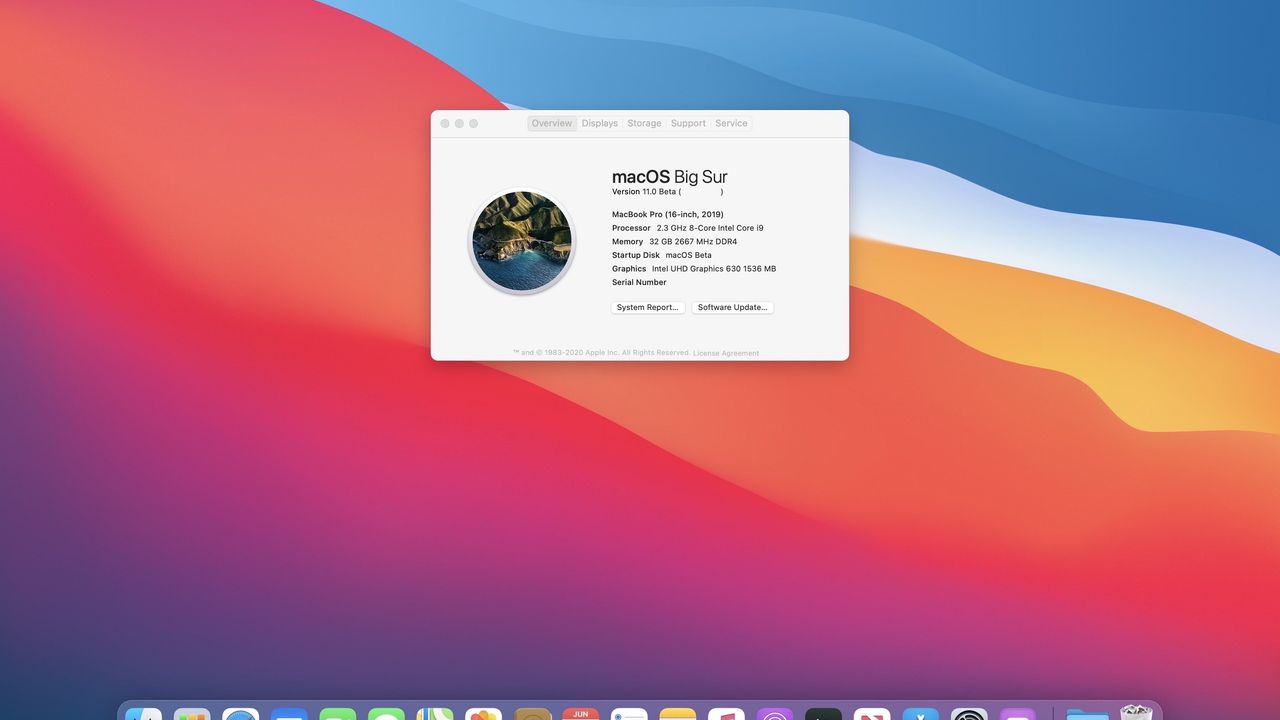Screen dimensions: 1280x720
Task: Open Safari in the Dock
Action: tap(241, 714)
